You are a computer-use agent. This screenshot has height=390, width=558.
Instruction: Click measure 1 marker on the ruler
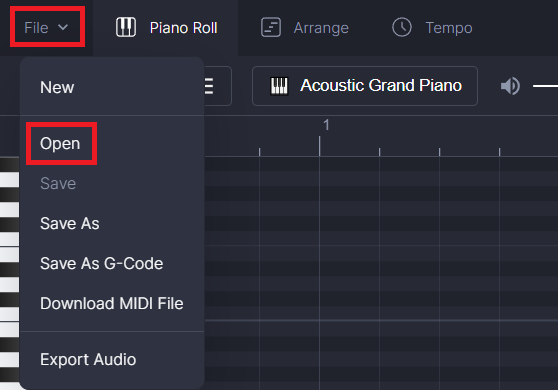[326, 125]
